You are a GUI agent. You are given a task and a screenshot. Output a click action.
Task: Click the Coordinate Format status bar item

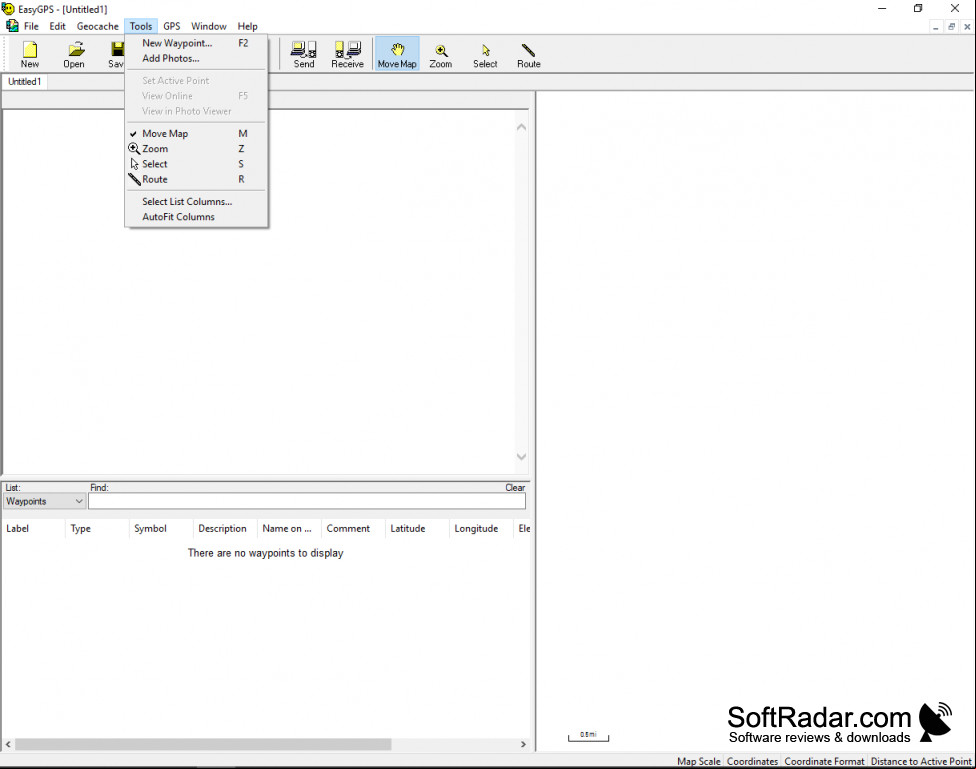click(824, 761)
